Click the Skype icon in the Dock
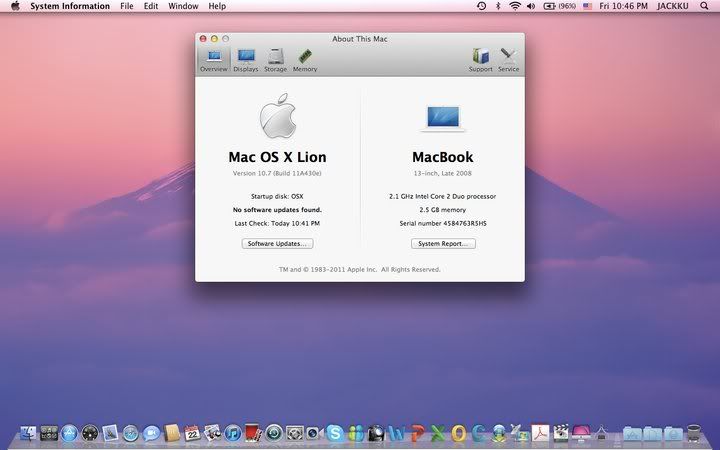This screenshot has height=450, width=720. click(334, 433)
